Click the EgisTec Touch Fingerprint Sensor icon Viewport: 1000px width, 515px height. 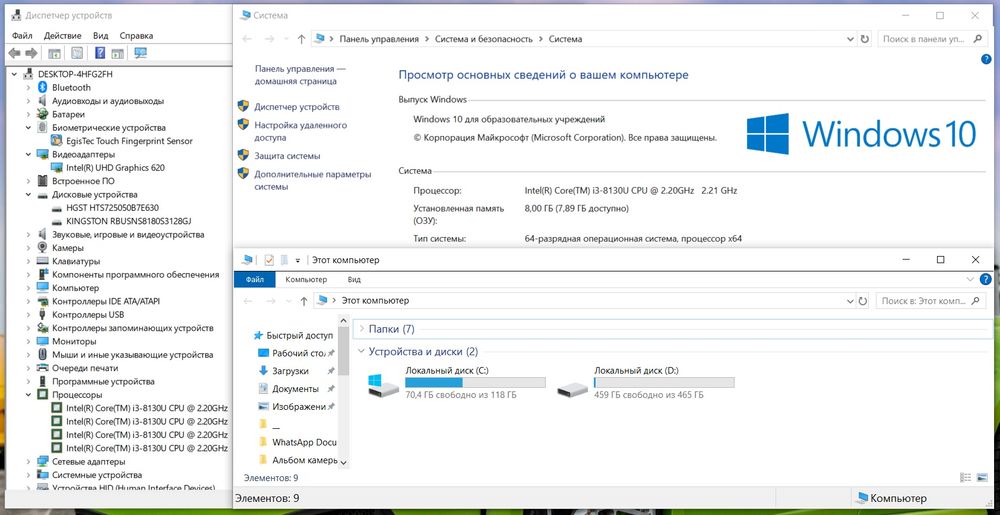[x=57, y=141]
